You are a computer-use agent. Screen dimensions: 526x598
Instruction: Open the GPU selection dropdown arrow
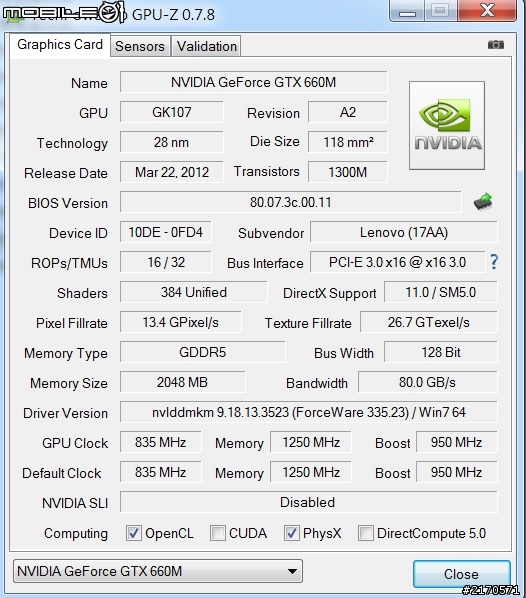coord(292,571)
